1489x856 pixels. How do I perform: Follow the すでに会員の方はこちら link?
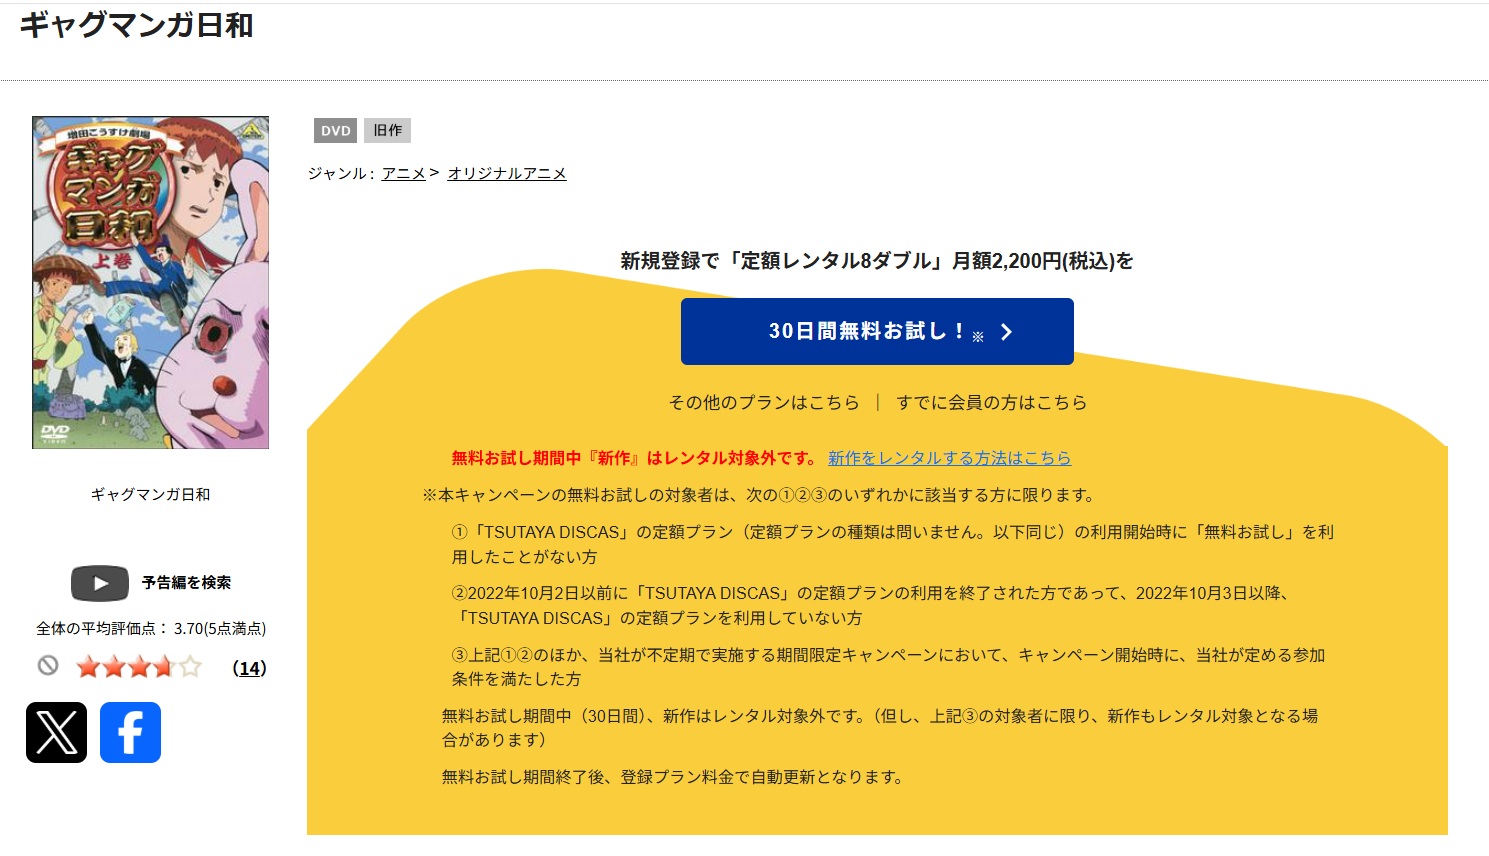click(x=991, y=402)
